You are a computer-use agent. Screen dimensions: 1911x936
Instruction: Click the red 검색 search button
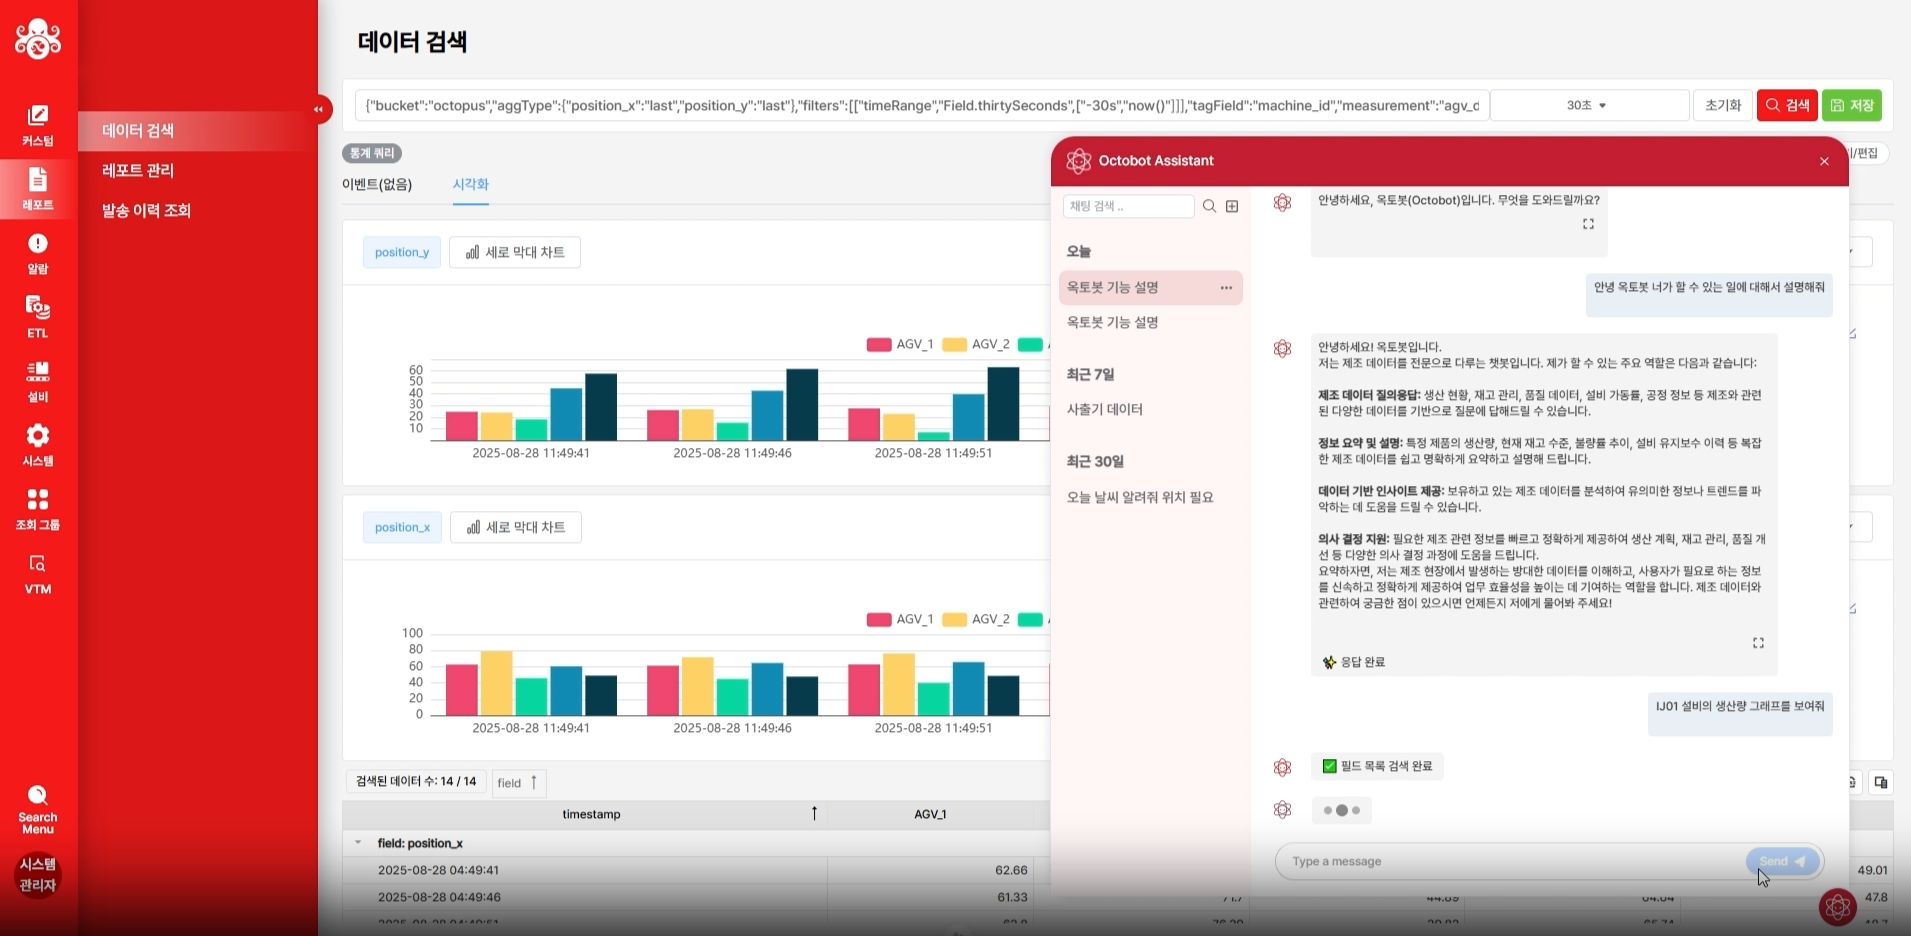click(x=1787, y=105)
